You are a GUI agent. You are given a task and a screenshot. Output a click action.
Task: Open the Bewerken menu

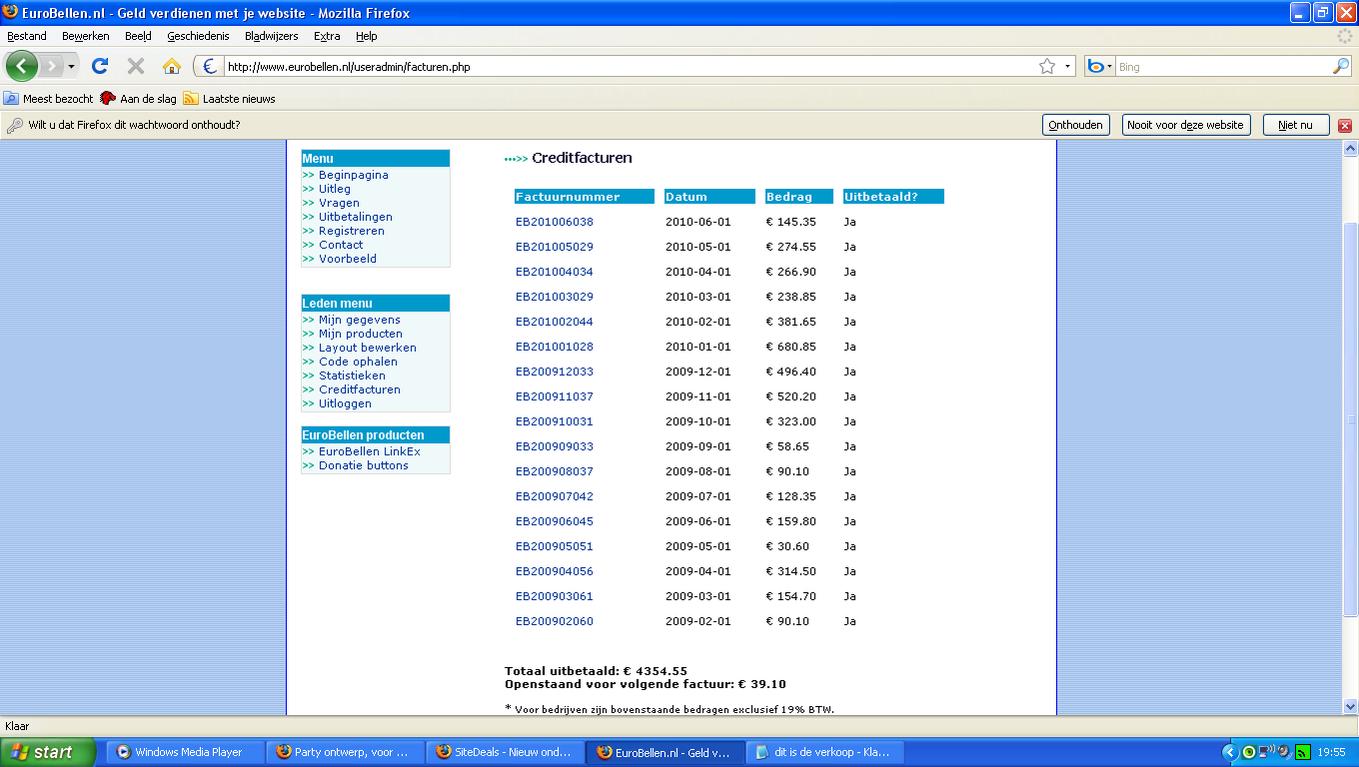point(86,36)
